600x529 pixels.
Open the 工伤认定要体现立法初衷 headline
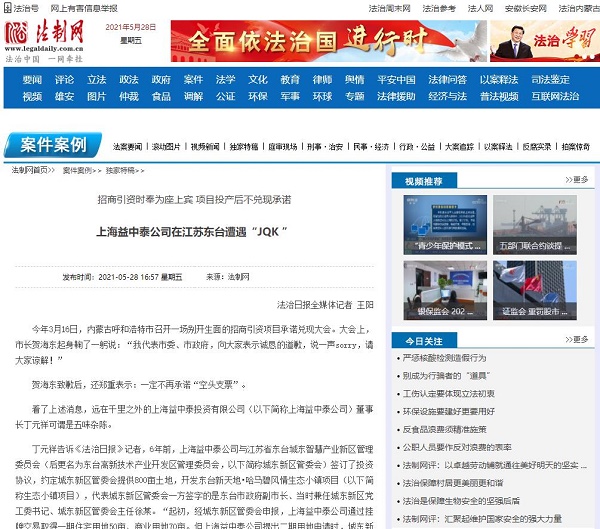point(451,393)
